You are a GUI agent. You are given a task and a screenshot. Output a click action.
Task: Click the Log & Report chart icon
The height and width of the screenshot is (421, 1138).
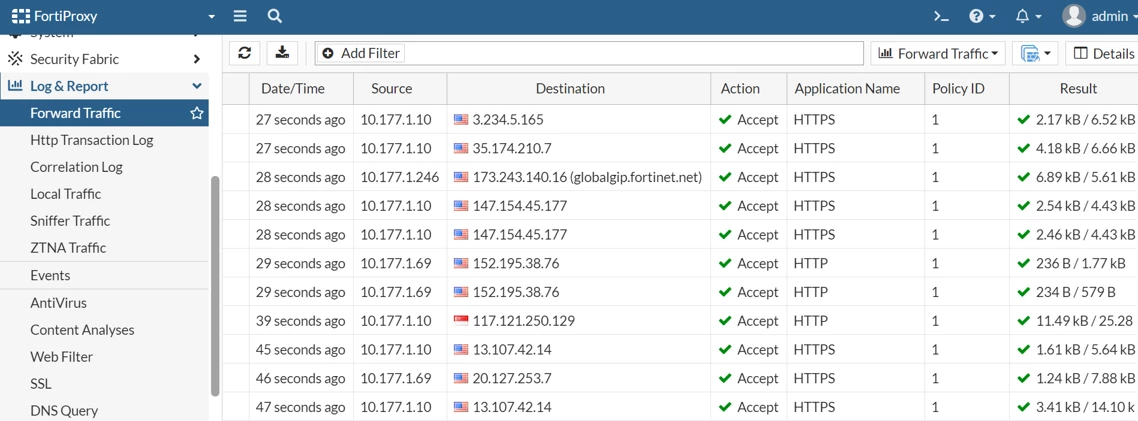pyautogui.click(x=15, y=86)
